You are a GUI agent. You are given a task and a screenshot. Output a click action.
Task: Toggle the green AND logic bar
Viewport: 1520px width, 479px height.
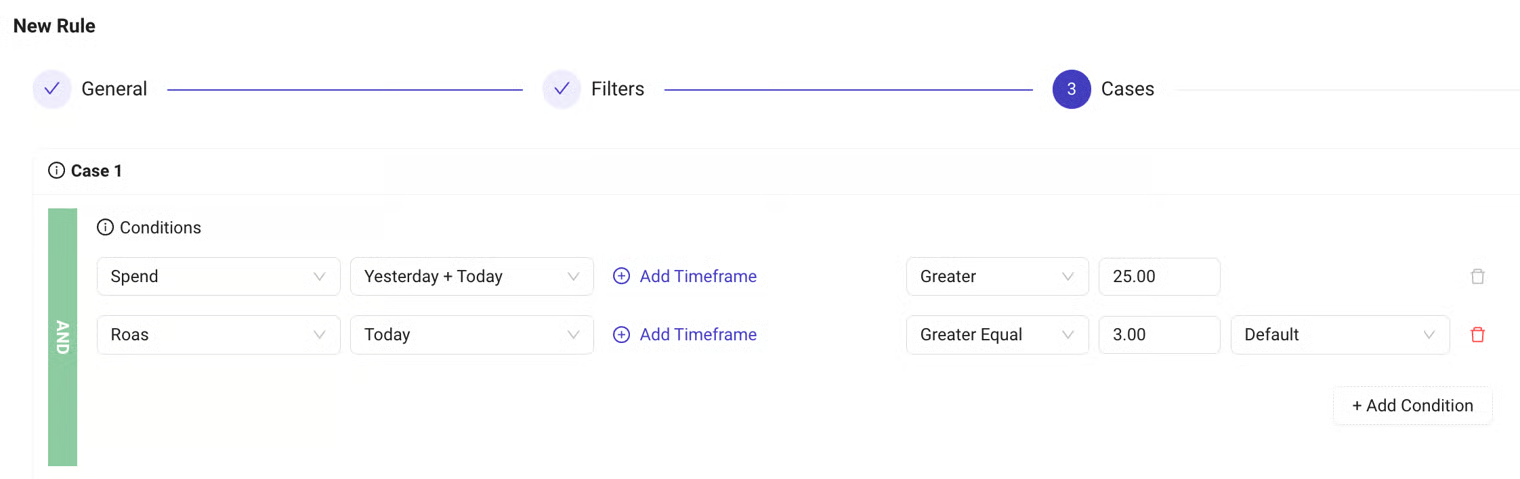[62, 337]
